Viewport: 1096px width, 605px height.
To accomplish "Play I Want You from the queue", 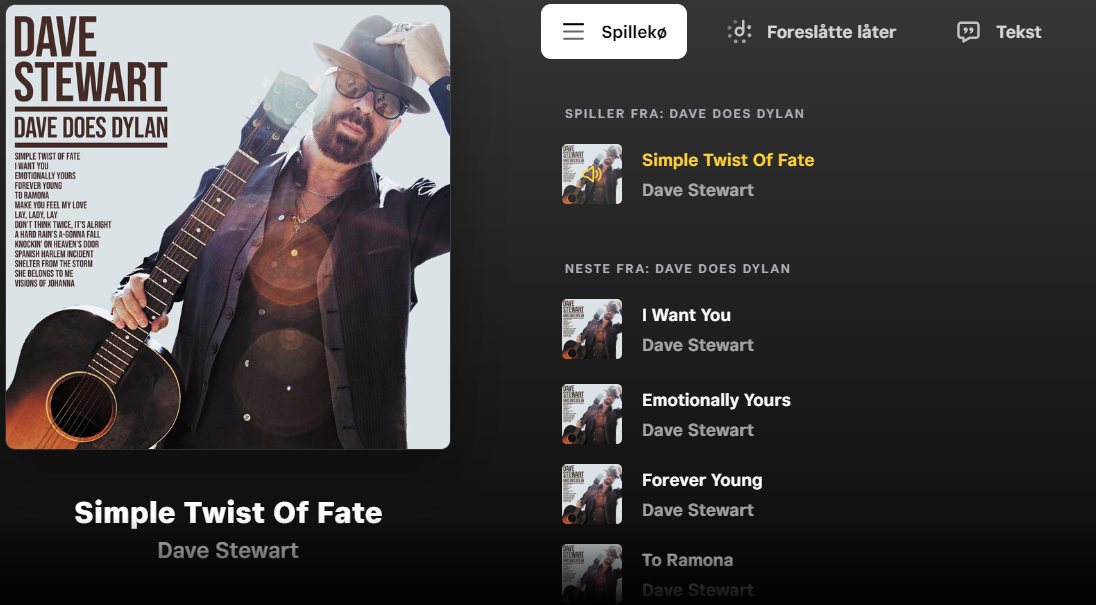I will pos(686,315).
